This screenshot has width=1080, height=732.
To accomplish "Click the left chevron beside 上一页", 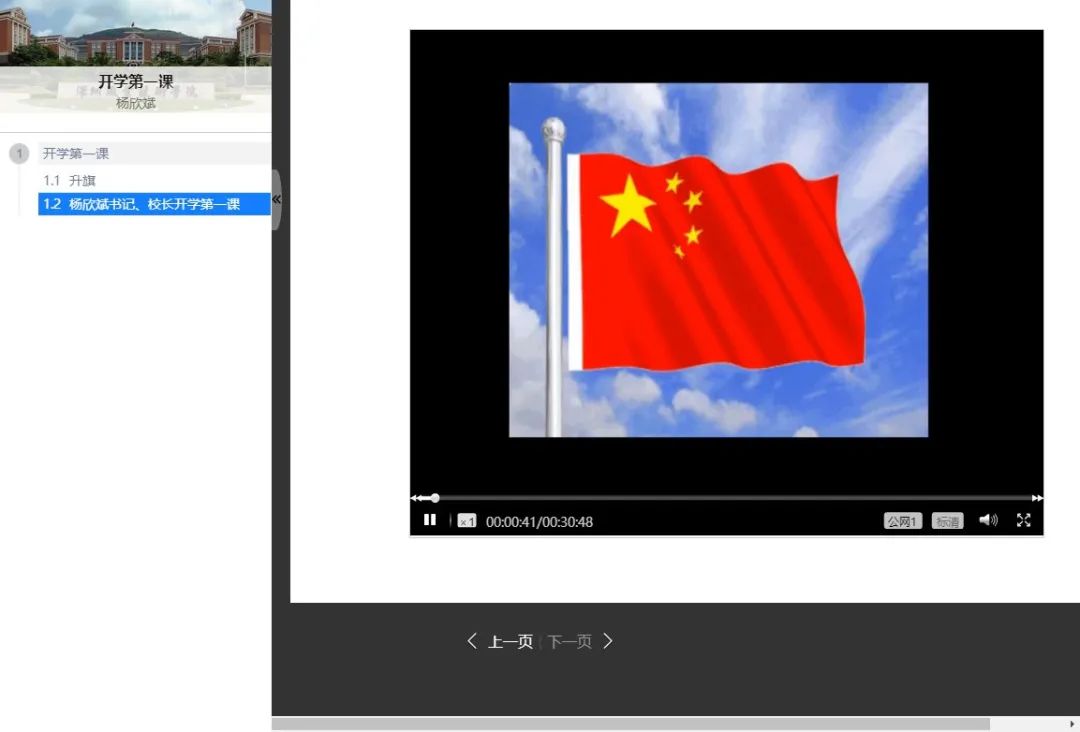I will point(472,641).
